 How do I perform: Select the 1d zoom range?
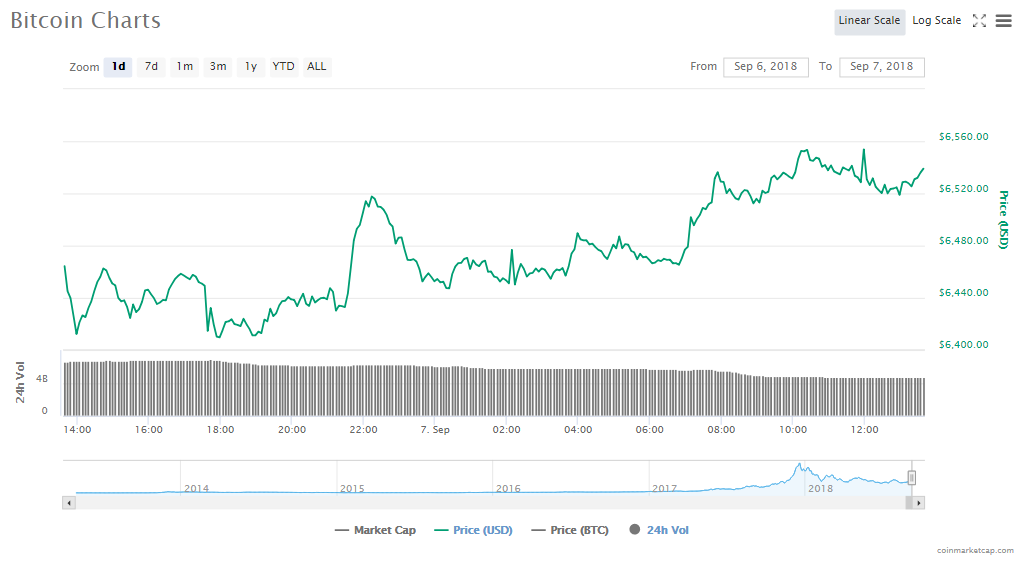[118, 67]
